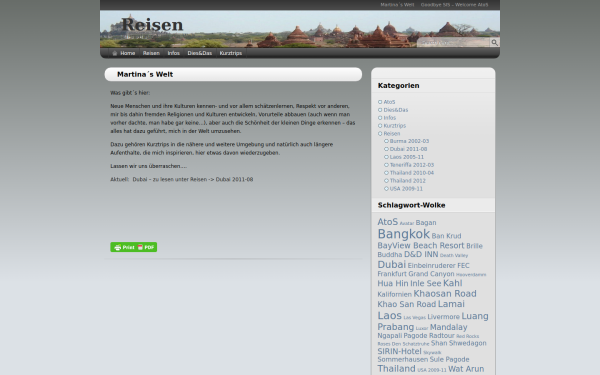Select the Kahl tag
Viewport: 600px width, 375px height.
(453, 283)
